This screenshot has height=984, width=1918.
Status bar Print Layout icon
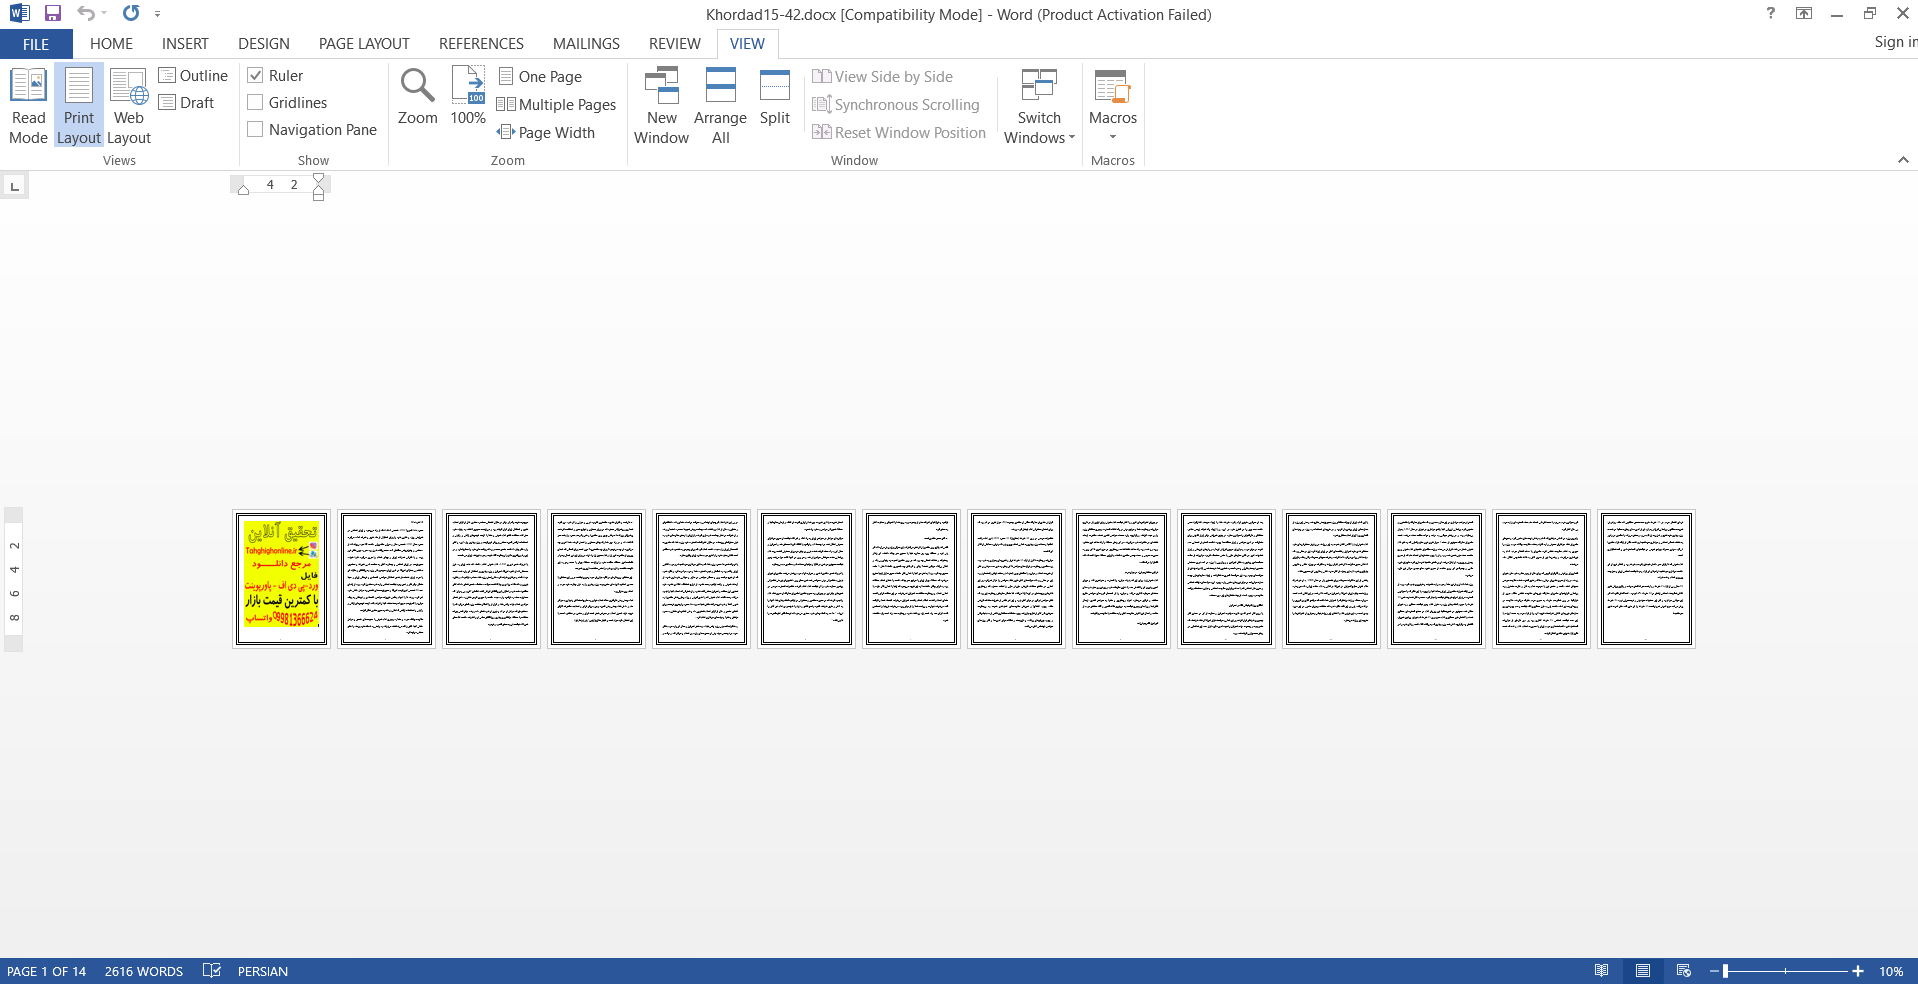tap(1642, 971)
